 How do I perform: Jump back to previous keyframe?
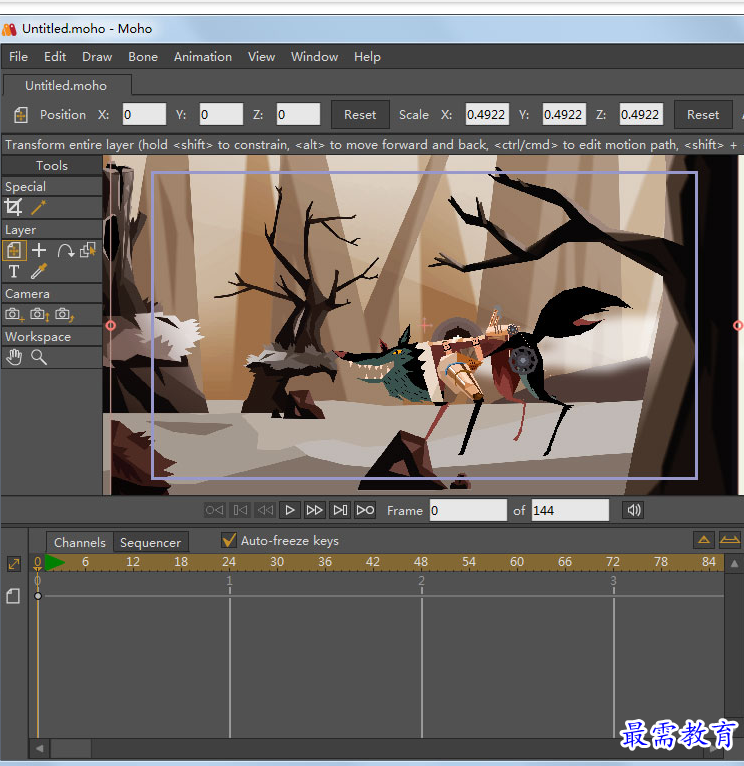265,511
